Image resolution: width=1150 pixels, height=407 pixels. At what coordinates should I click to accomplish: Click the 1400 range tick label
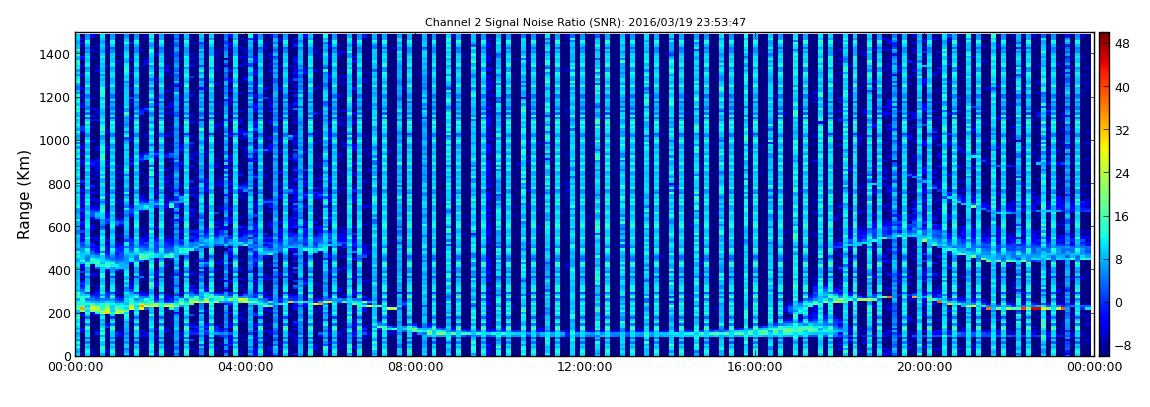pos(56,54)
